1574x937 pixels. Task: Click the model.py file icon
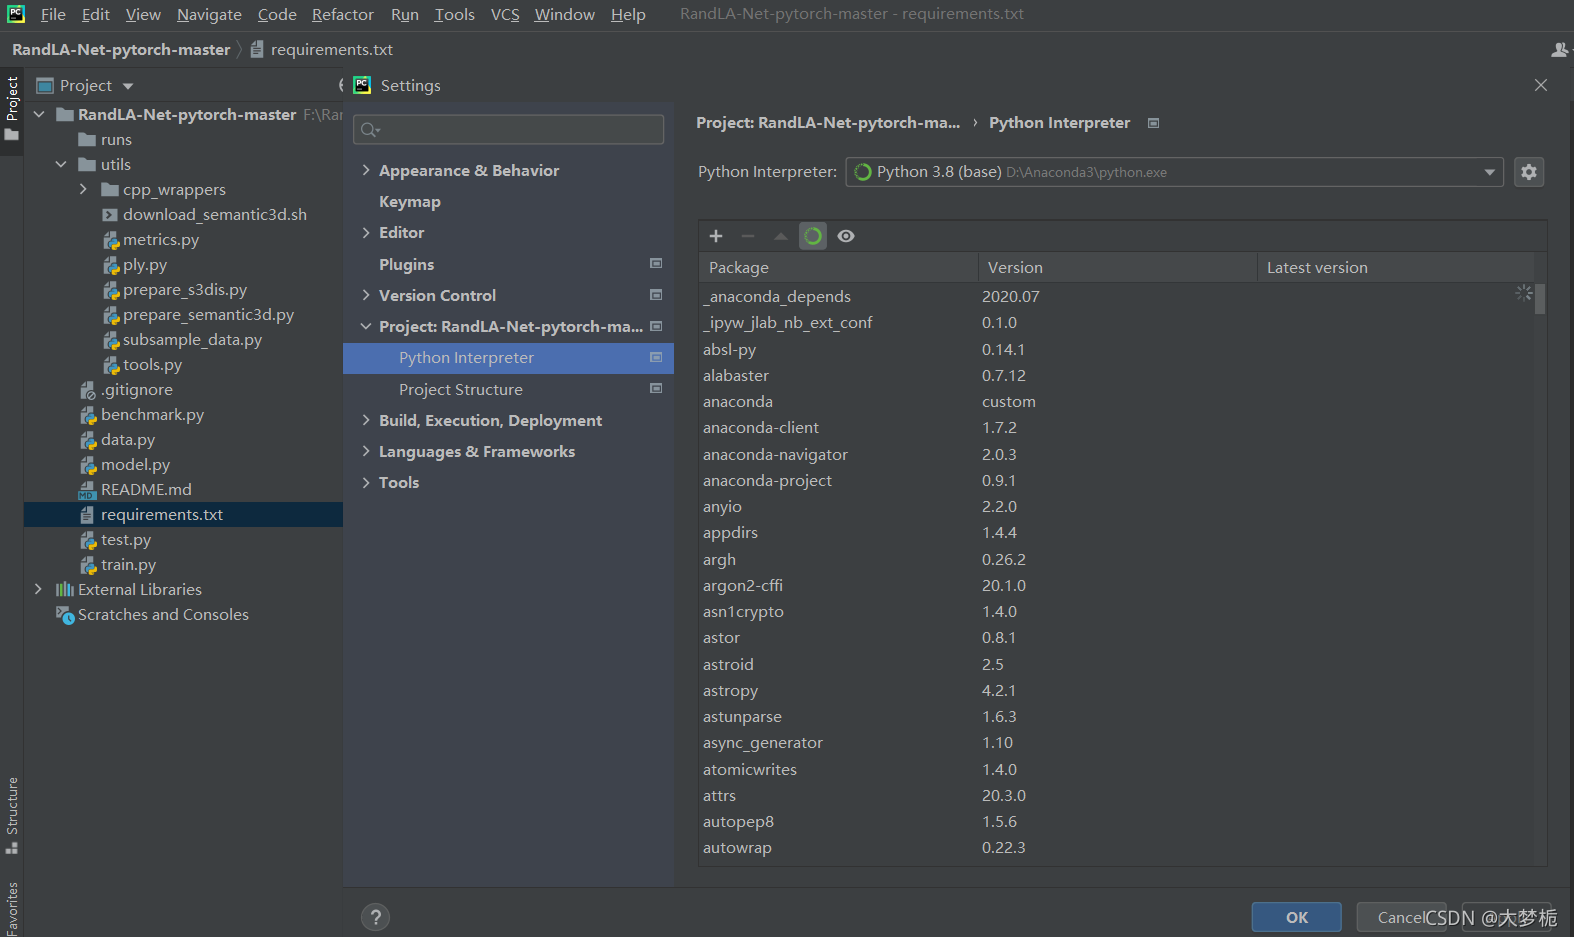[88, 465]
